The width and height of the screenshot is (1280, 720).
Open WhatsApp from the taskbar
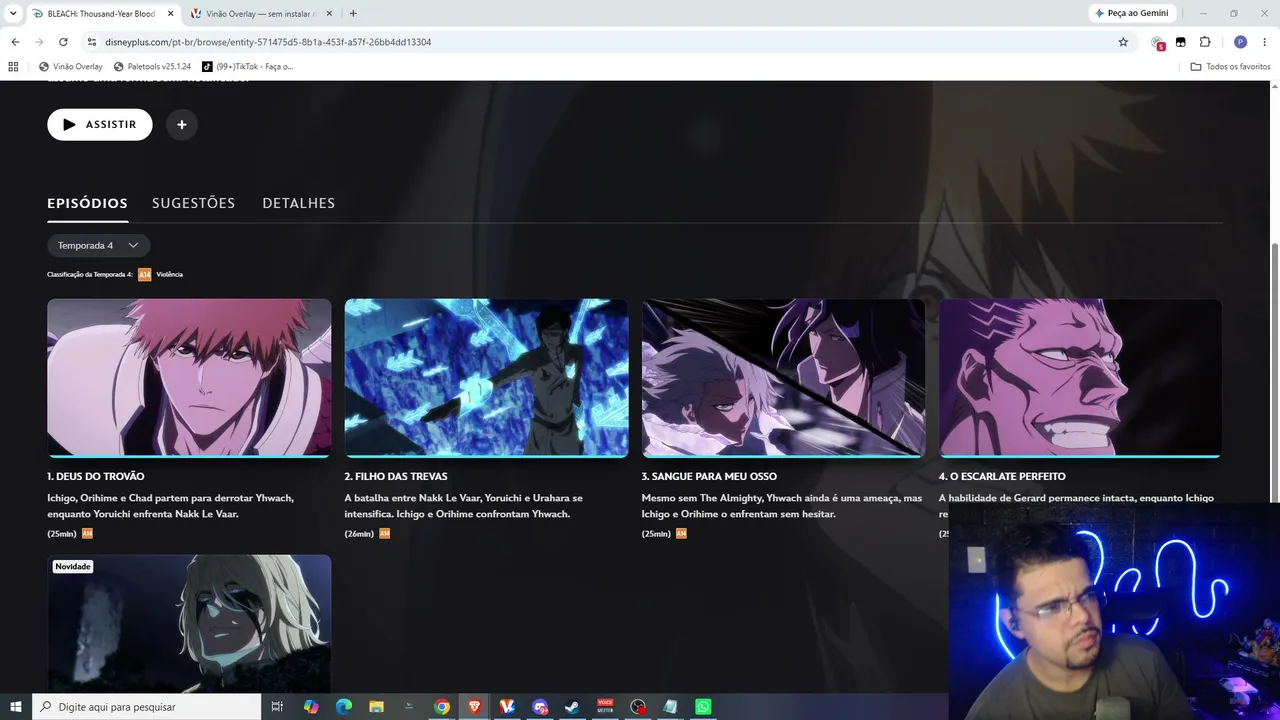(x=703, y=707)
